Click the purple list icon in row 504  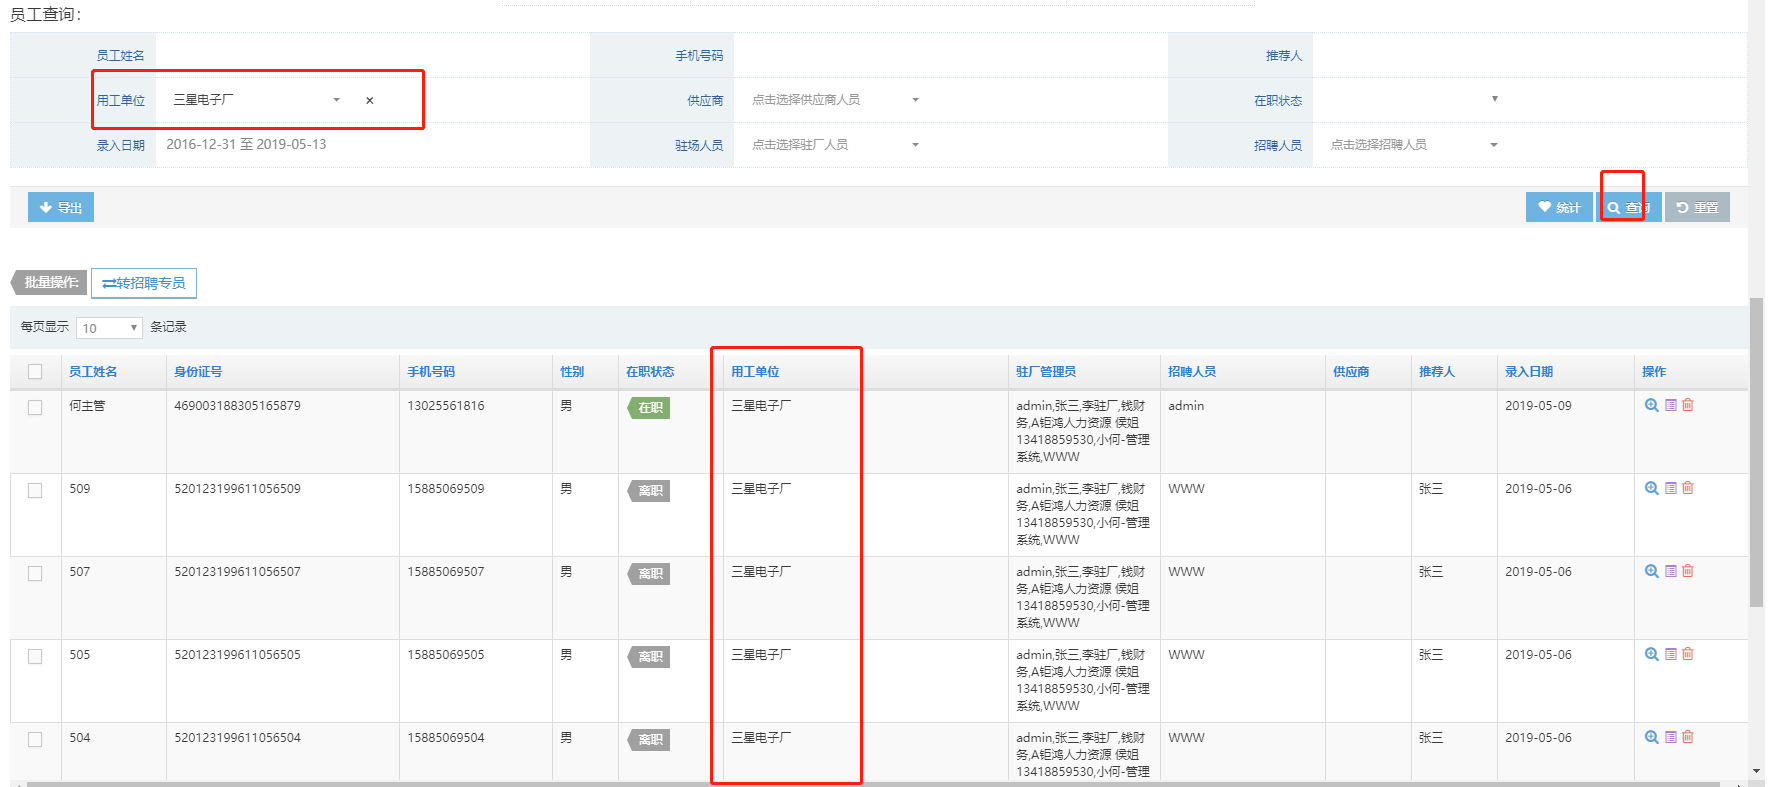pos(1670,737)
